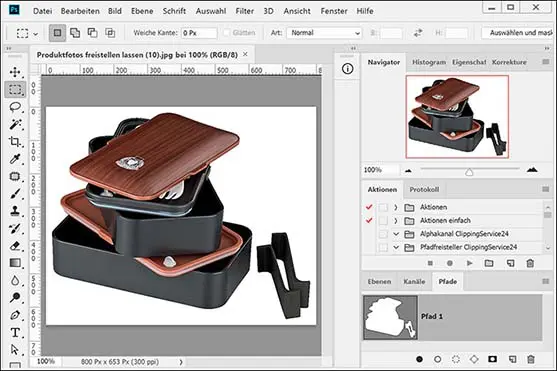Viewport: 557px width, 371px height.
Task: Toggle checkmark for Aktionen einfach set
Action: (369, 221)
